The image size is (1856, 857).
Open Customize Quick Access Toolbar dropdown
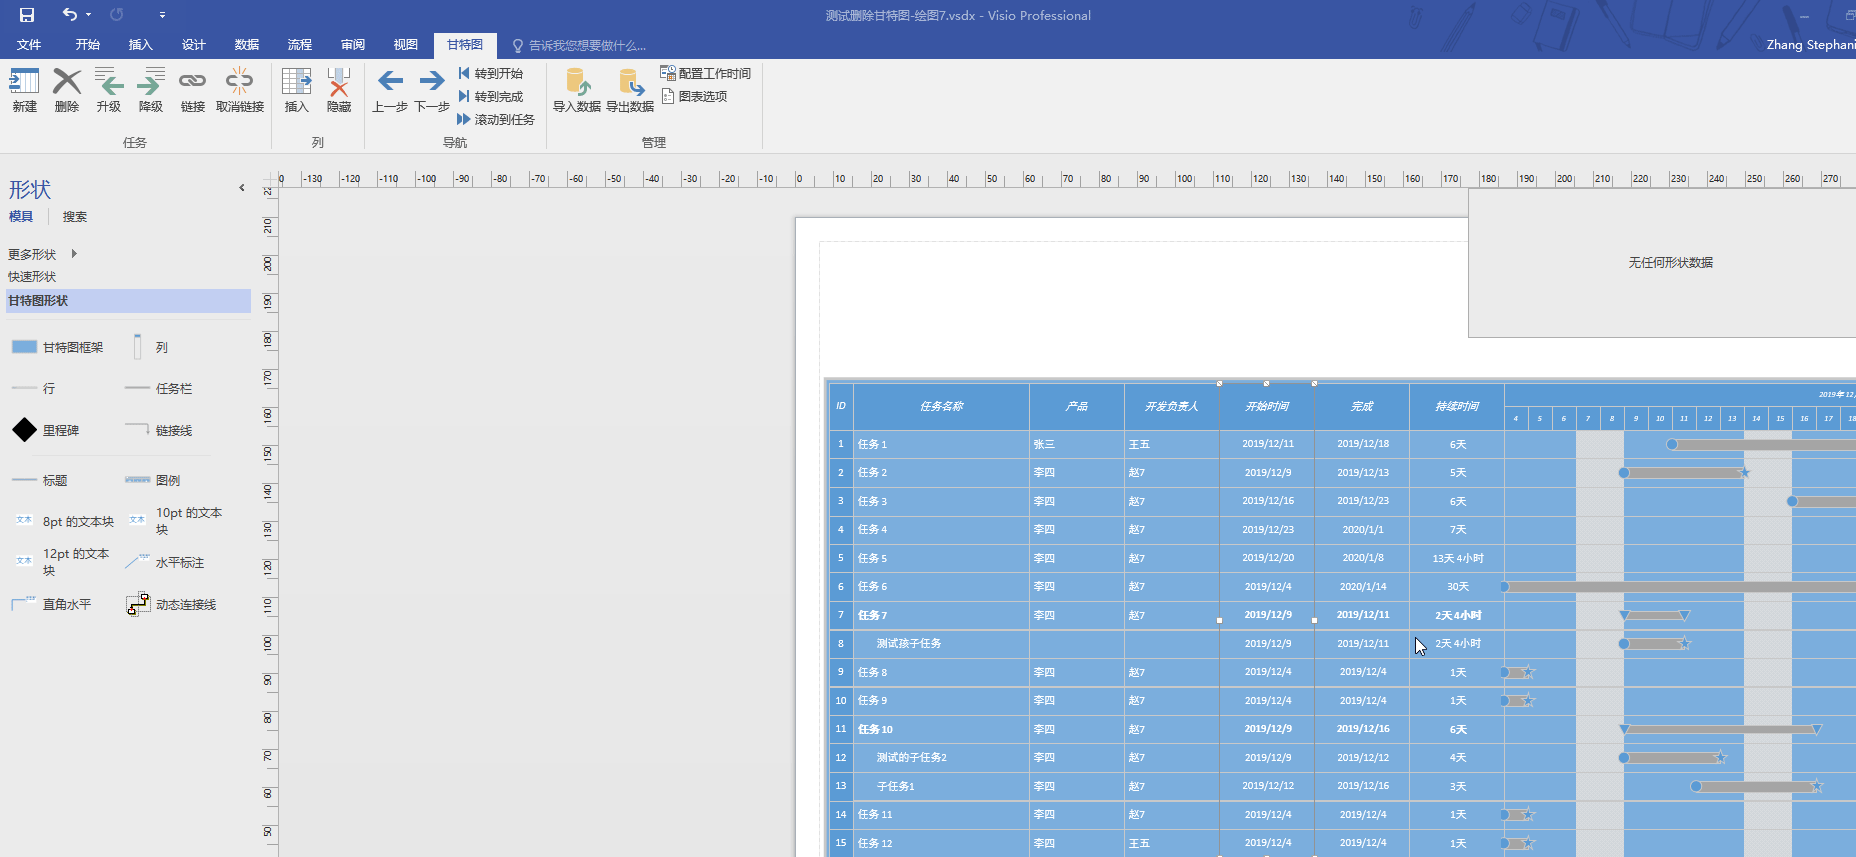[162, 15]
